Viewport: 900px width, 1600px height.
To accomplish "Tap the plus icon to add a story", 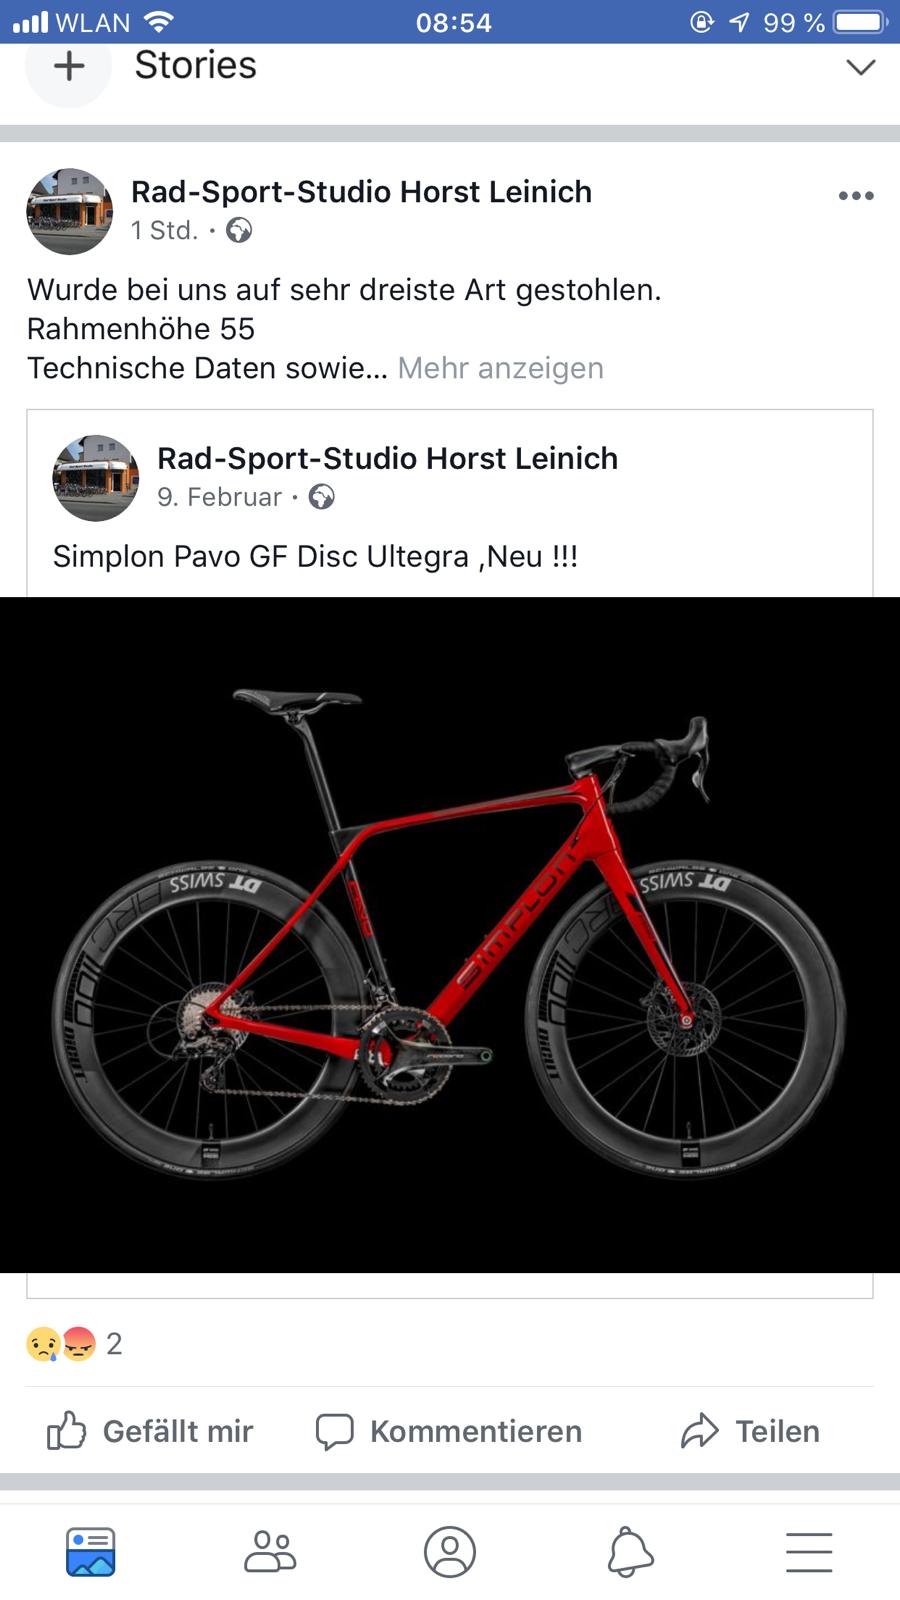I will point(68,66).
